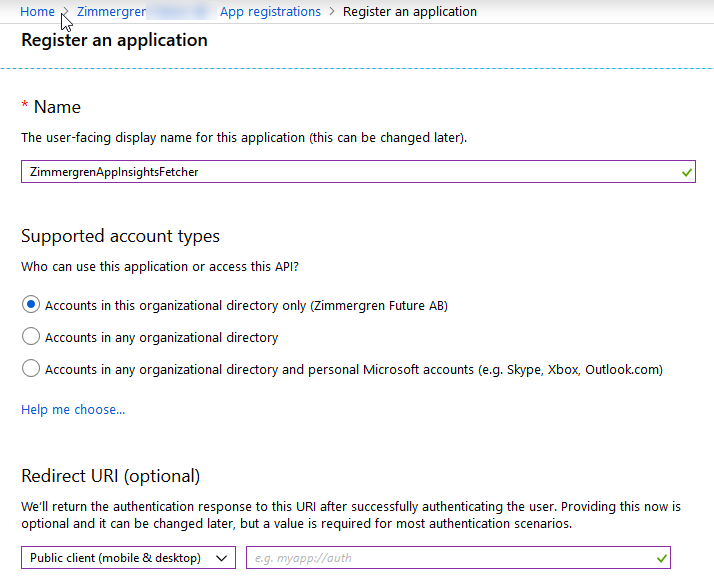Click the green checkmark in Redirect URI field
714x579 pixels.
661,558
